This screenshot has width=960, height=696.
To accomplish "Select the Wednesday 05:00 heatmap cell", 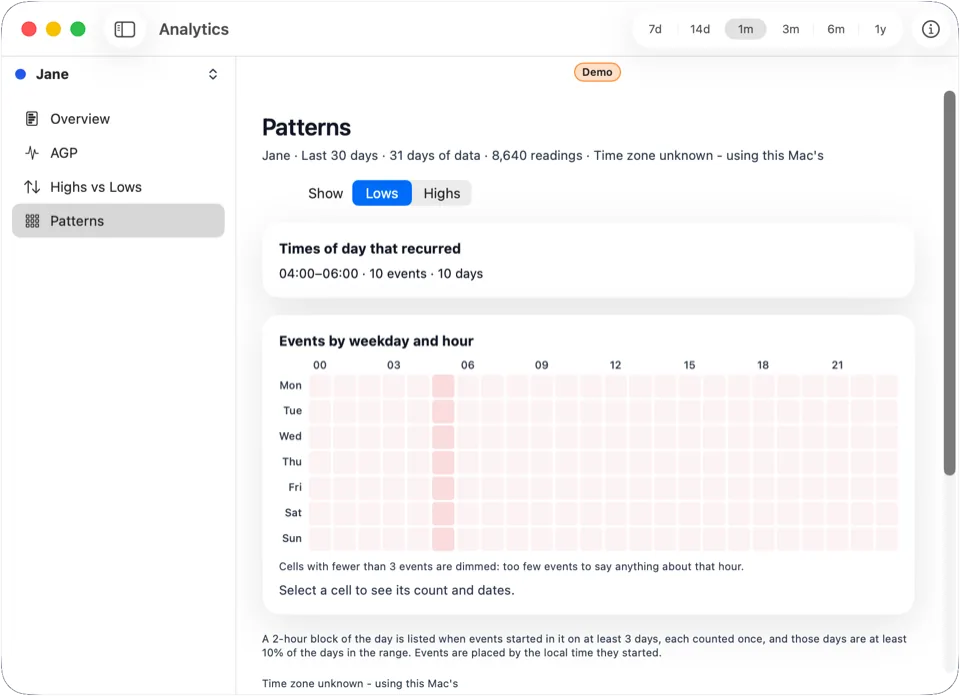I will (443, 436).
